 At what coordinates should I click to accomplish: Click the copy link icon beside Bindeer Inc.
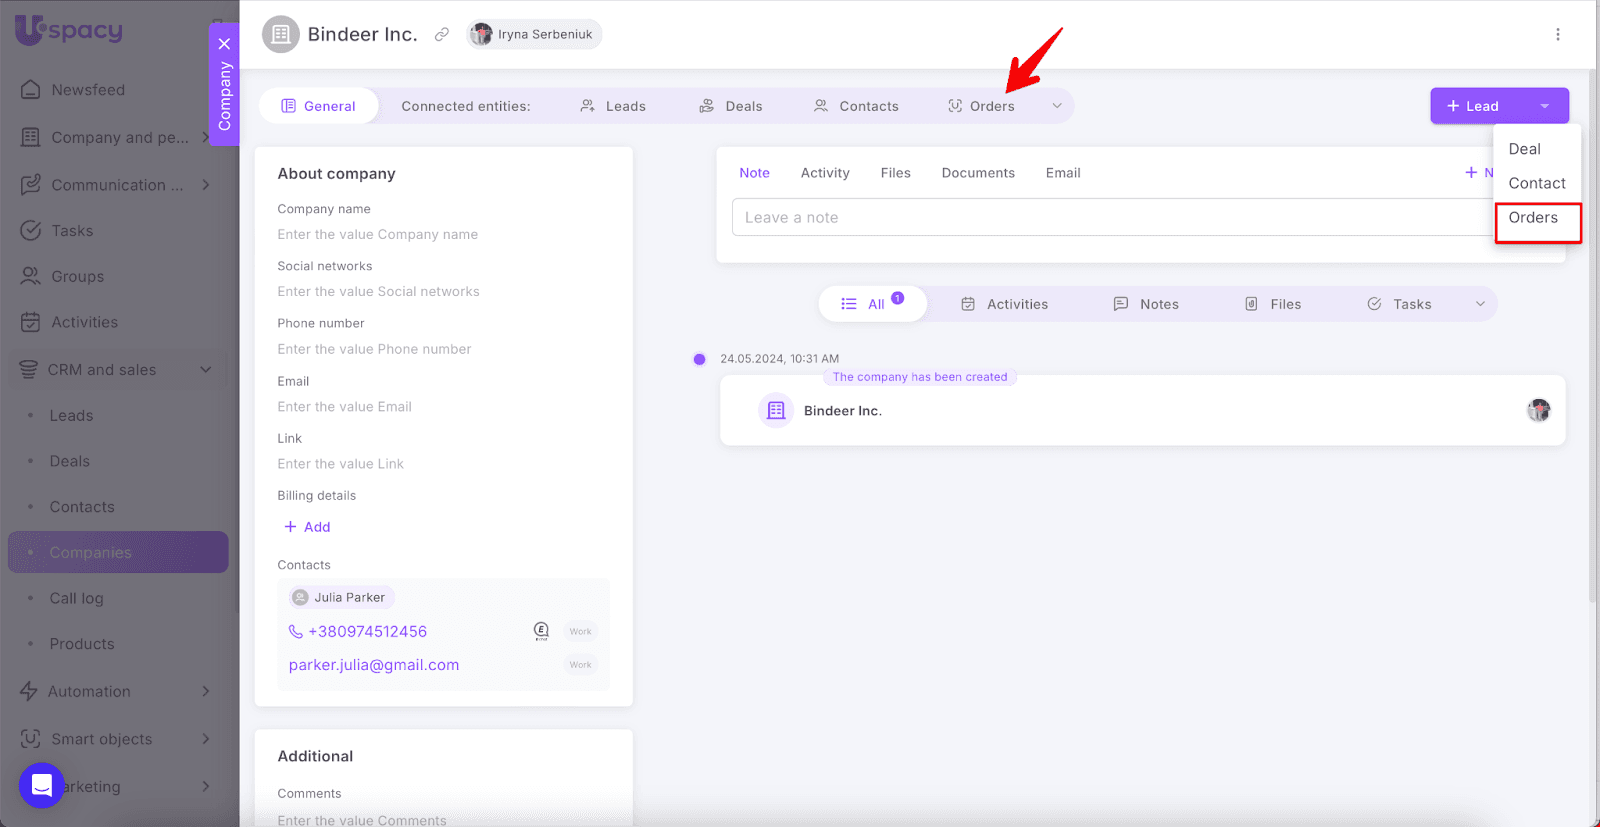(x=441, y=34)
